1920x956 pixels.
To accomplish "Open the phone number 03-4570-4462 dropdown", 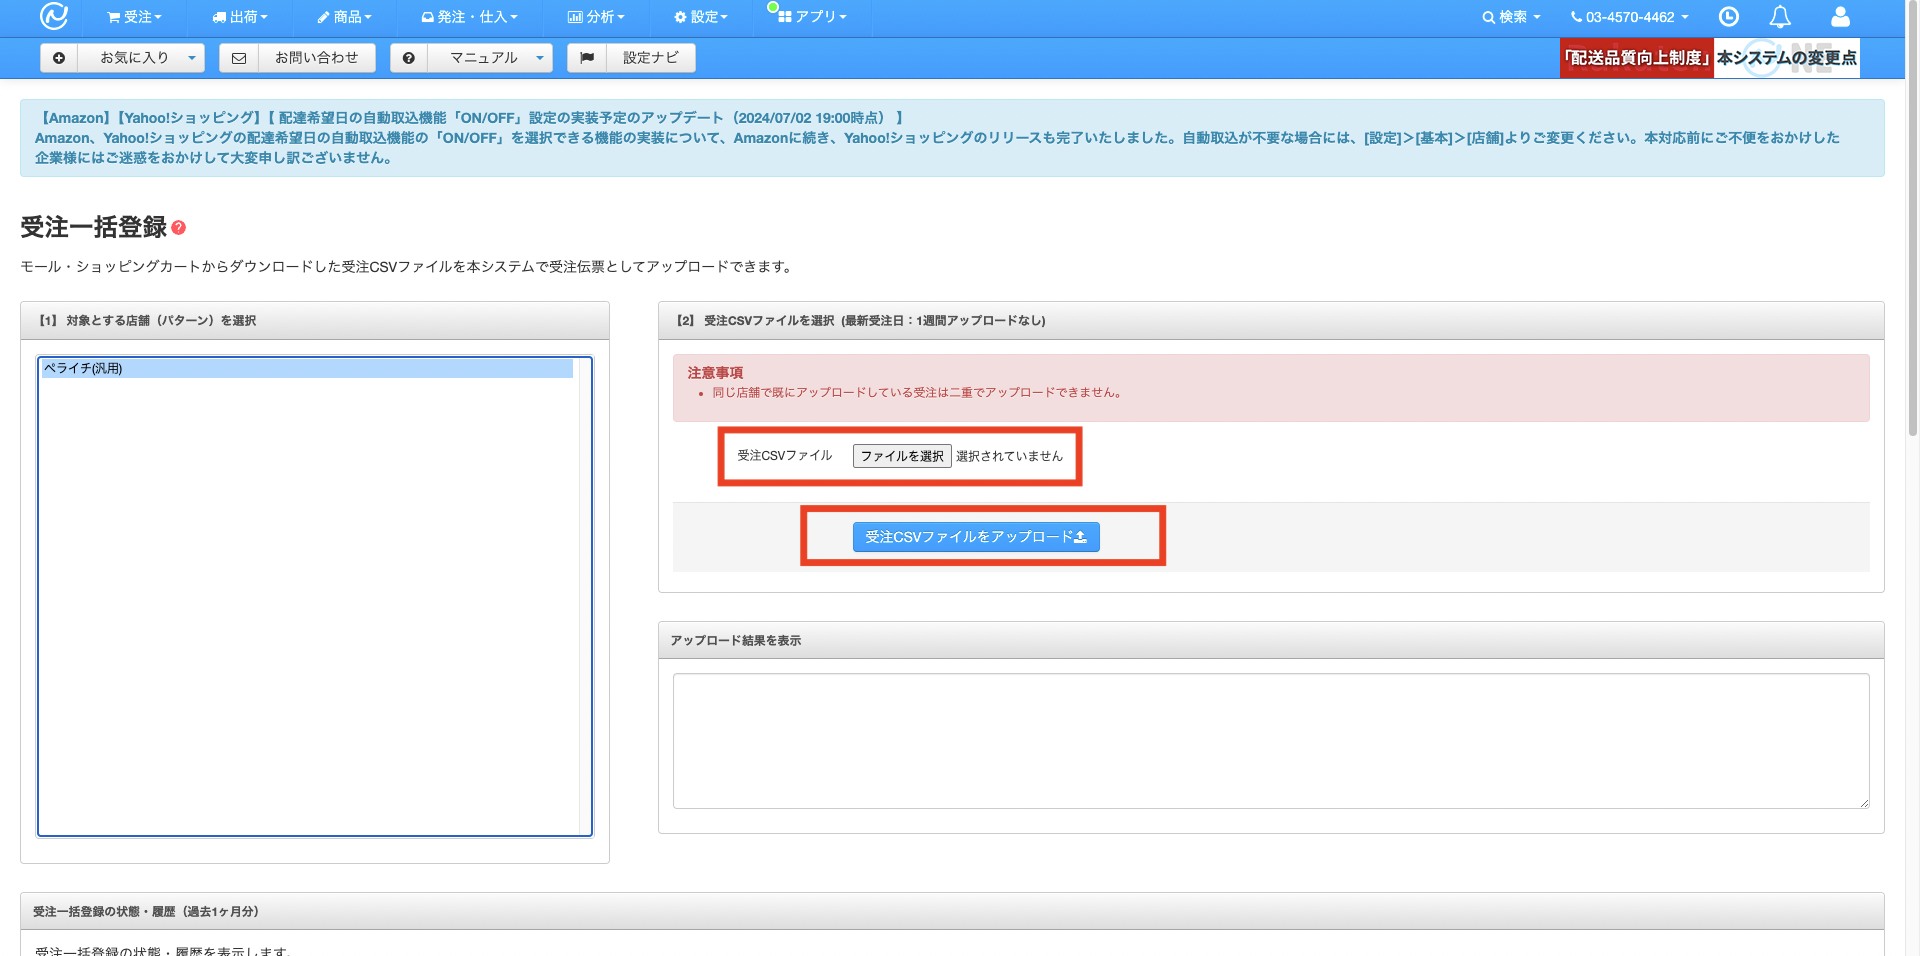I will (x=1629, y=17).
